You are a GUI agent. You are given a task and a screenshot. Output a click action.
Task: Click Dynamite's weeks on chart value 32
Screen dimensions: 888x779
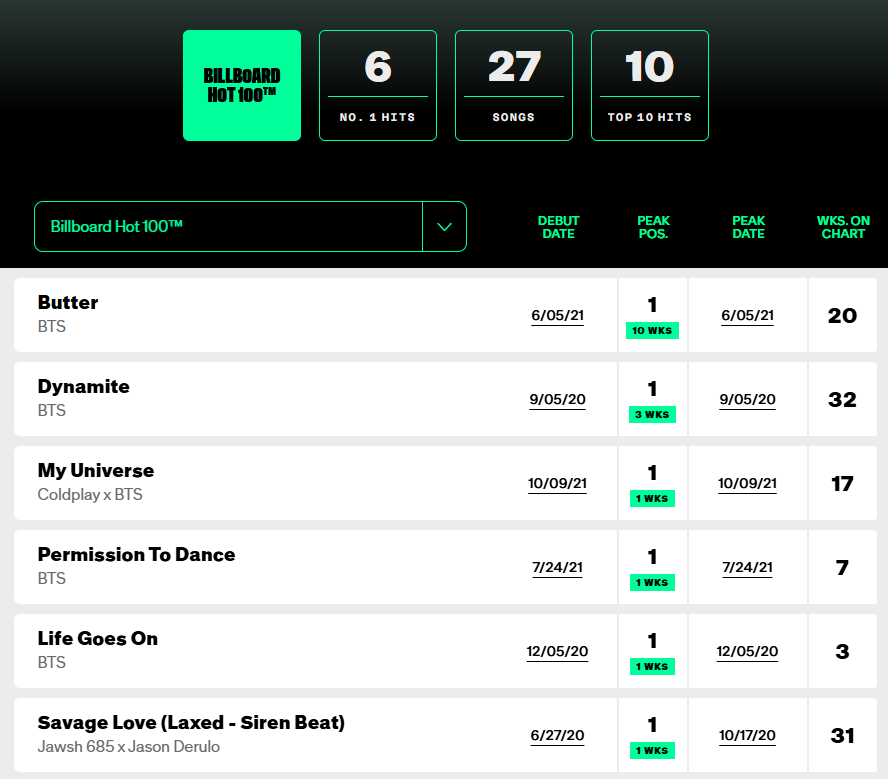pyautogui.click(x=842, y=400)
